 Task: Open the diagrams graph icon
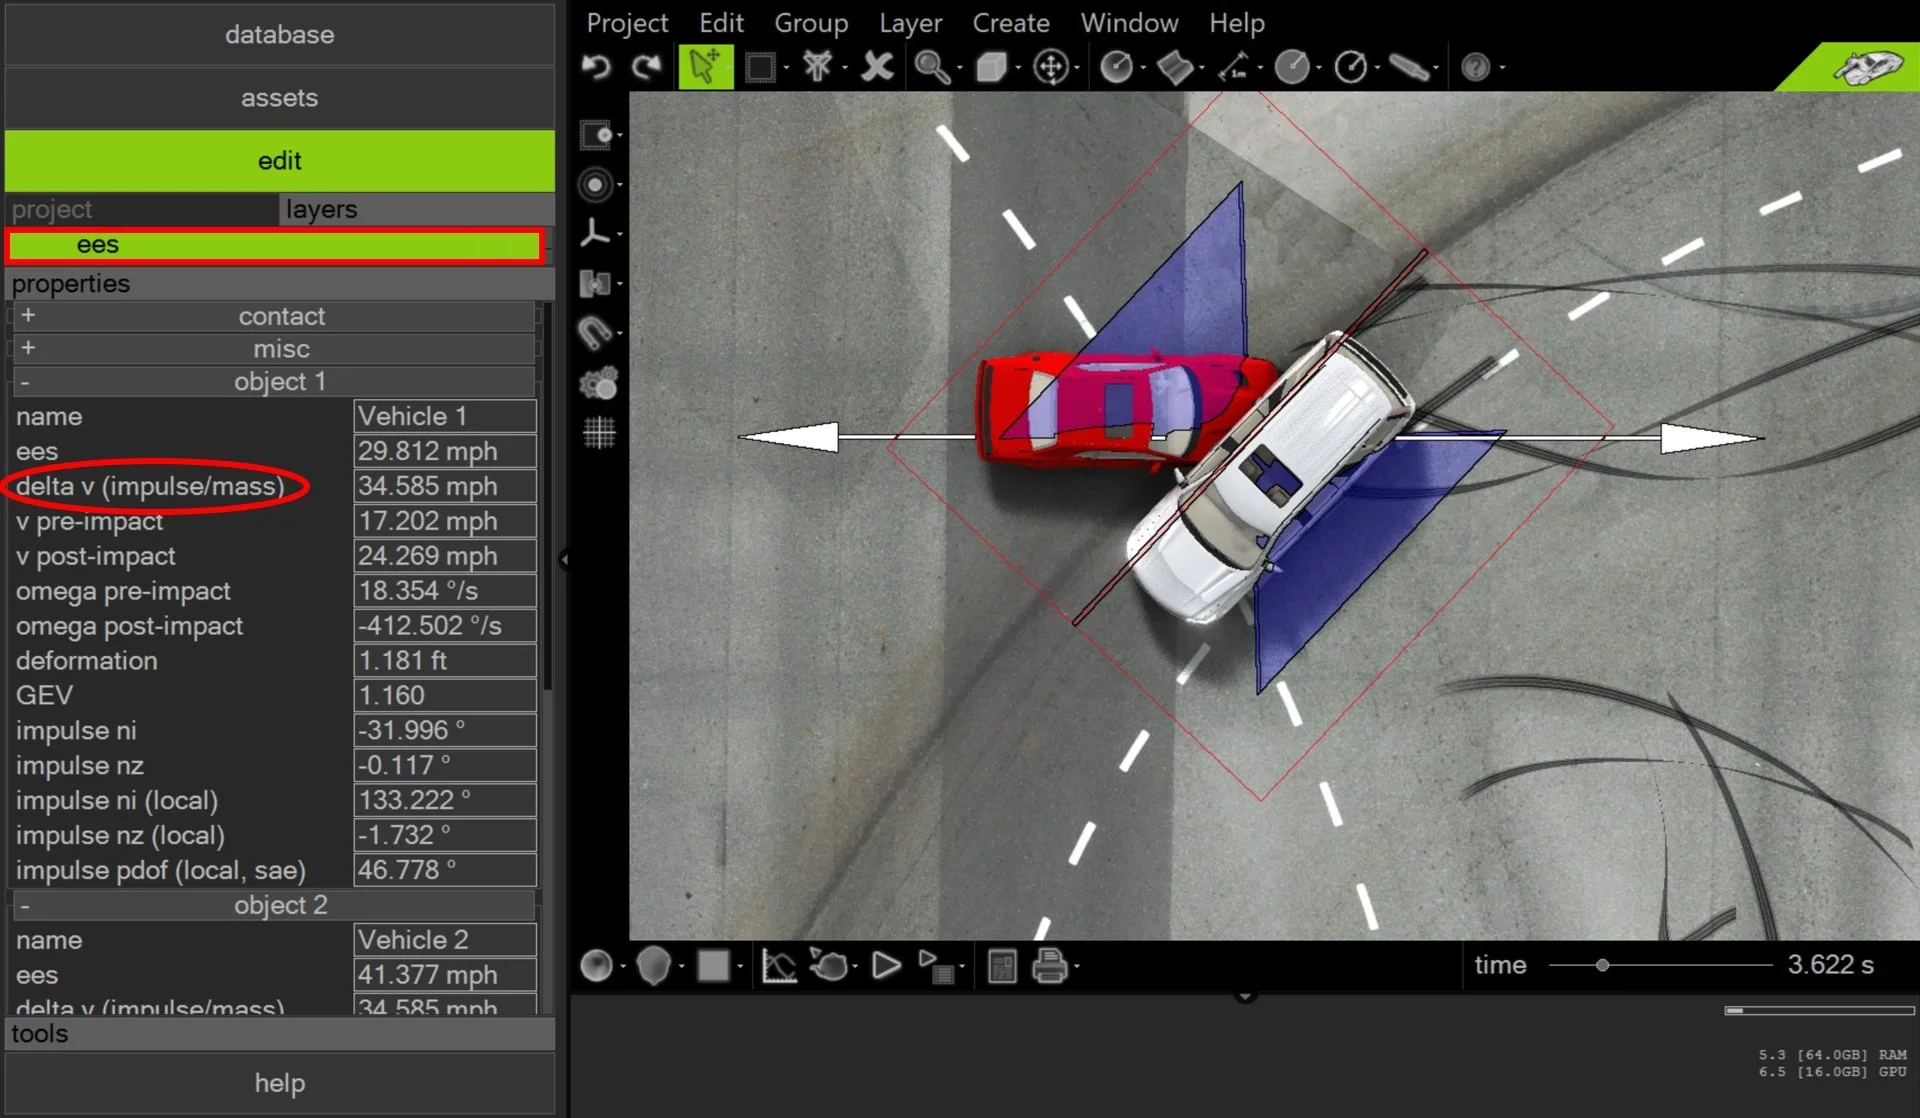click(778, 966)
